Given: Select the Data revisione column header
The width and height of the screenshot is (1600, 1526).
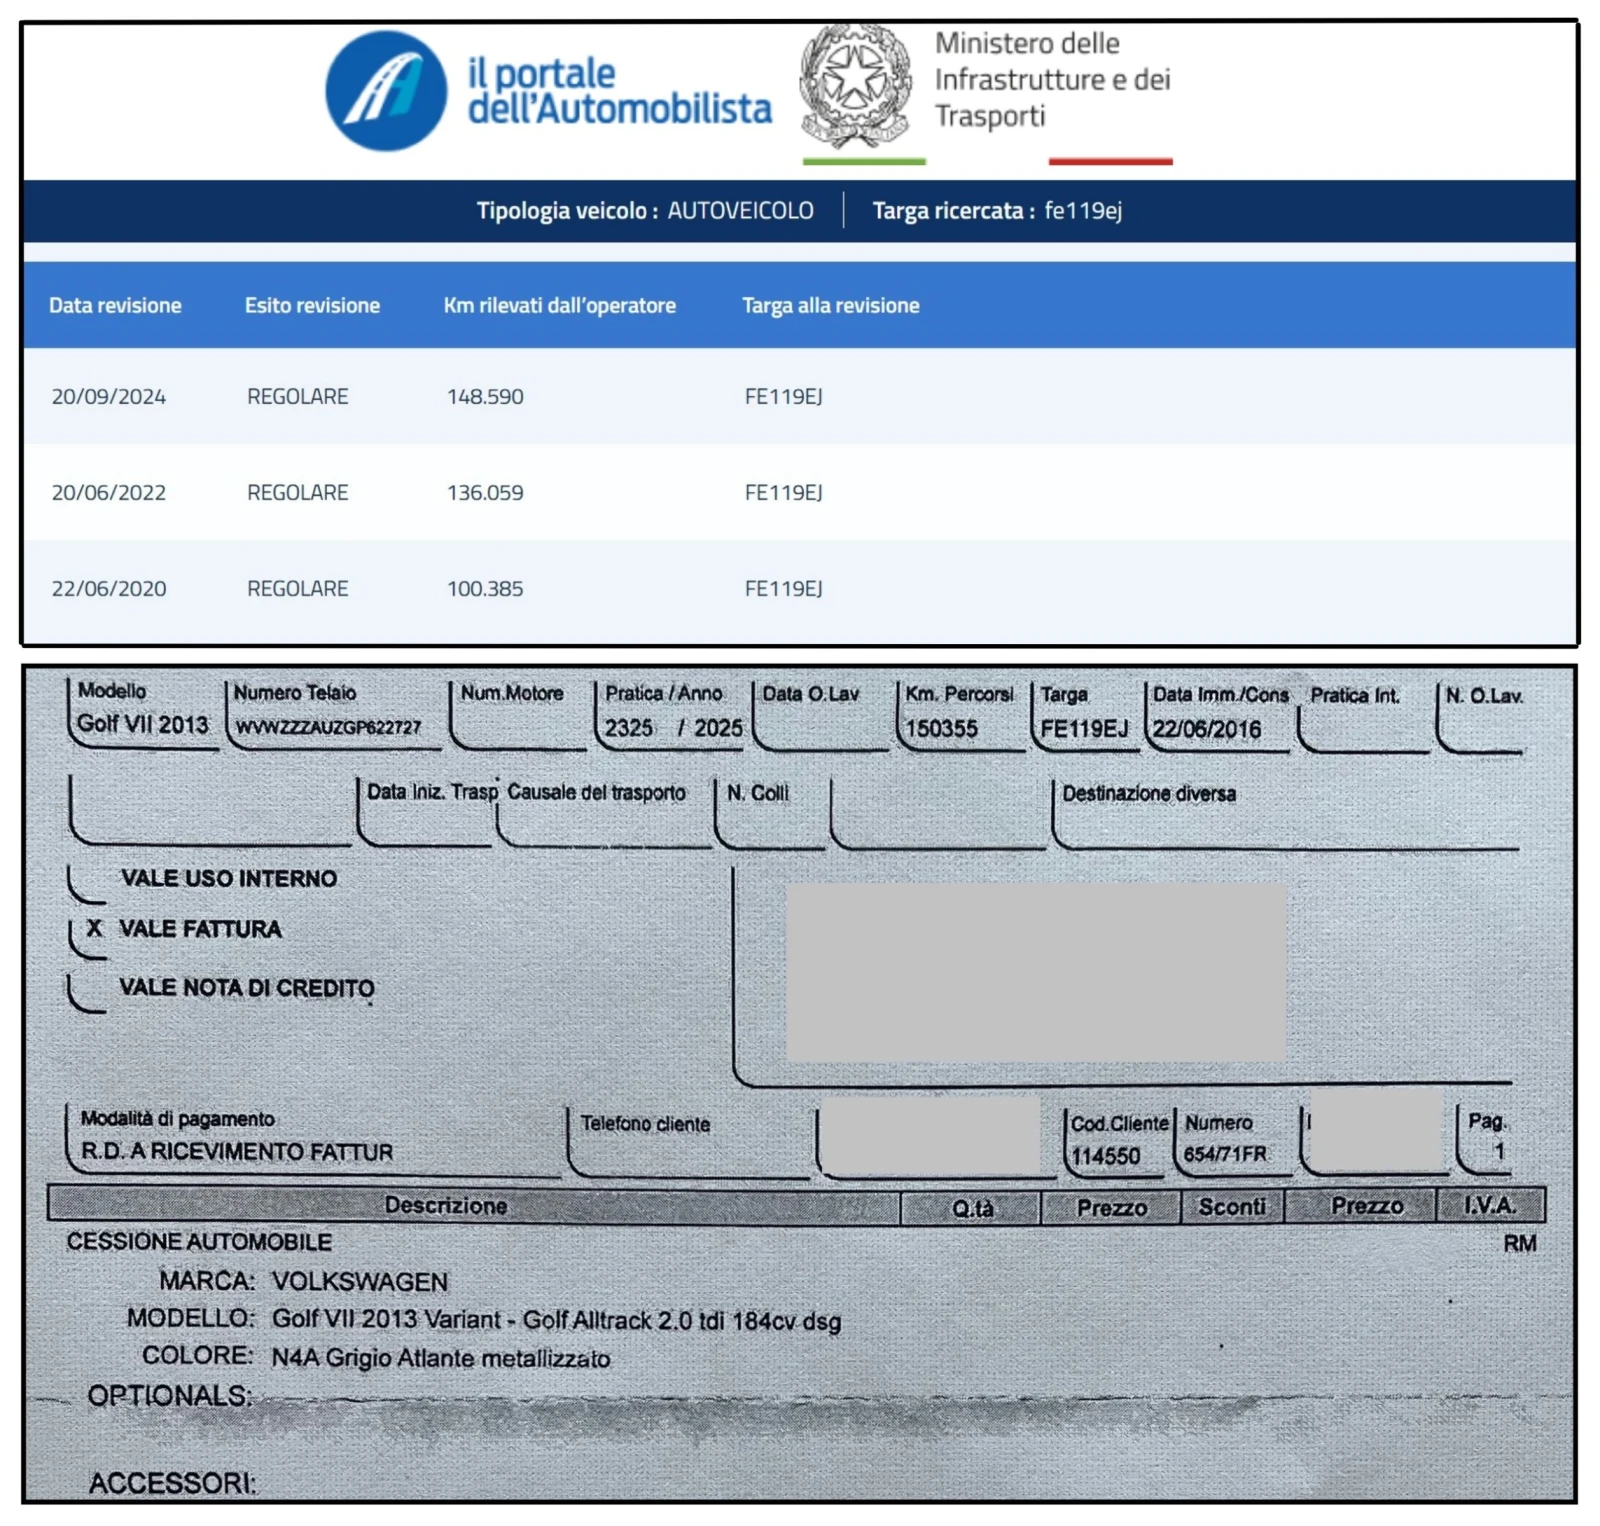Looking at the screenshot, I should (x=115, y=306).
